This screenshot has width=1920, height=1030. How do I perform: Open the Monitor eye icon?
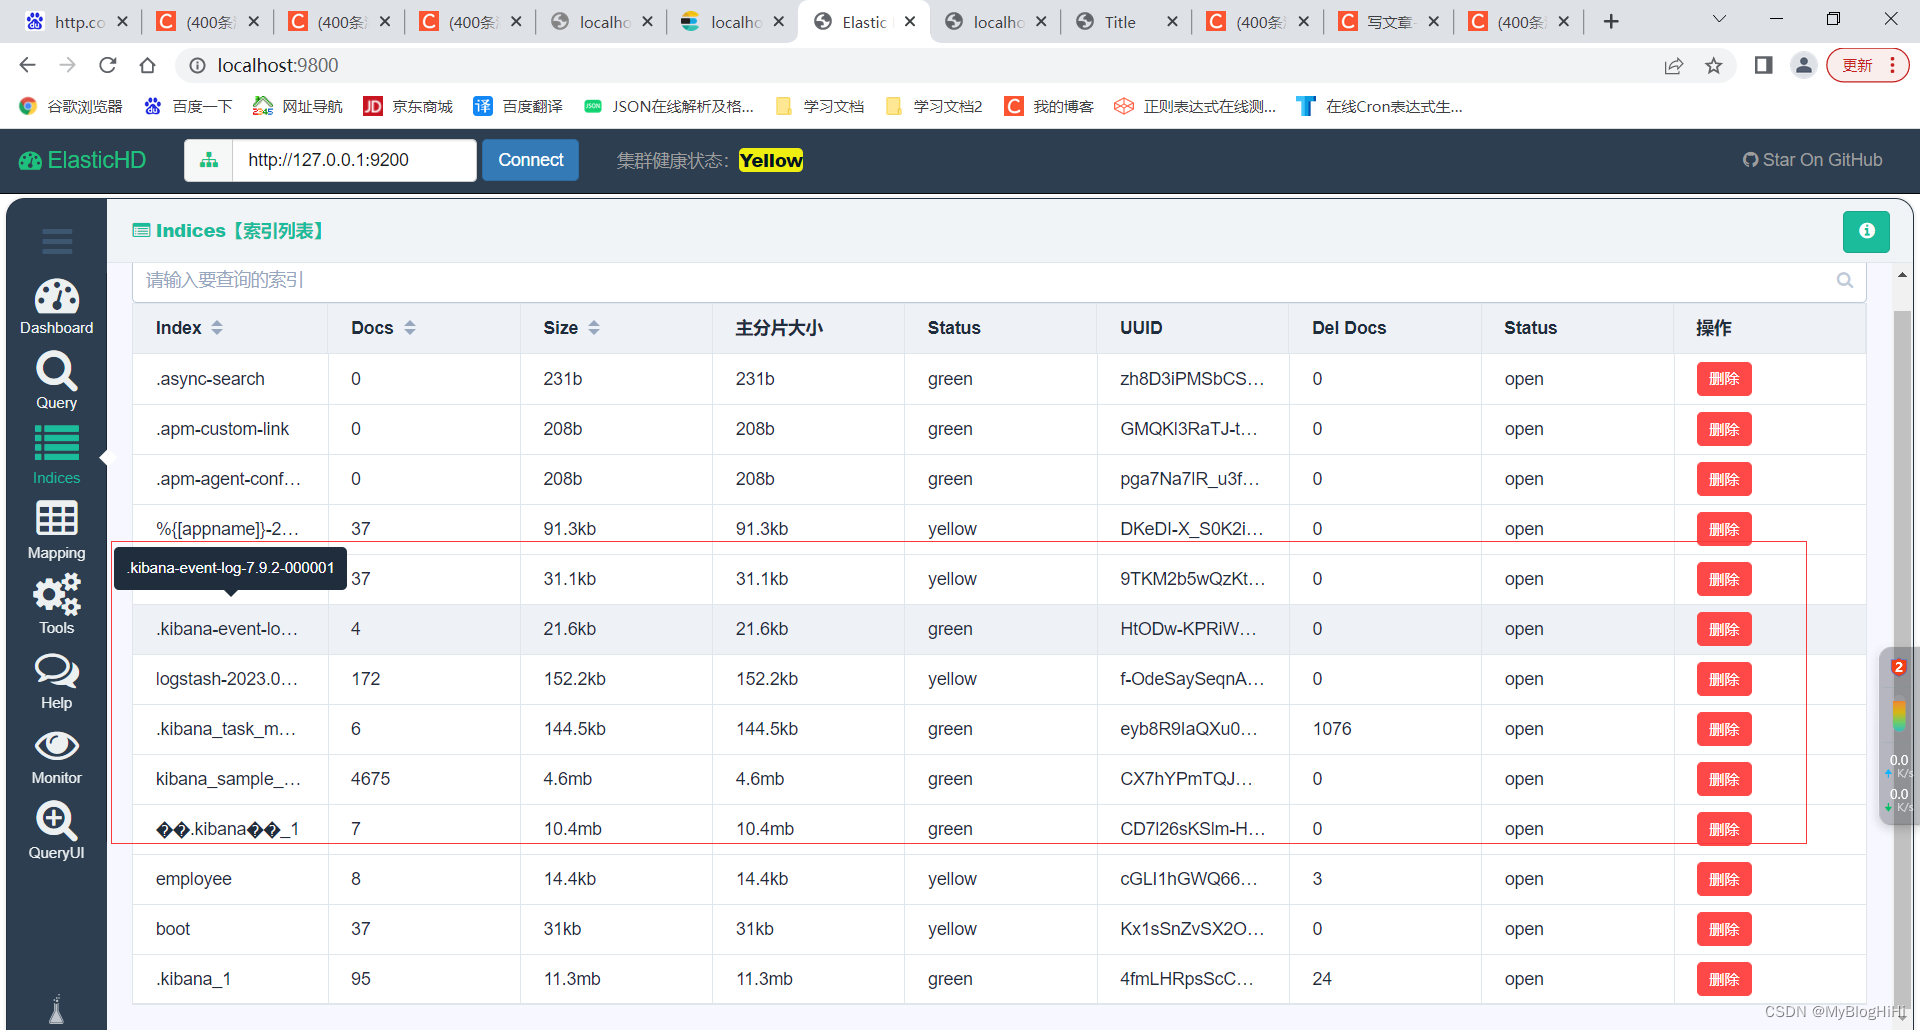pos(56,756)
